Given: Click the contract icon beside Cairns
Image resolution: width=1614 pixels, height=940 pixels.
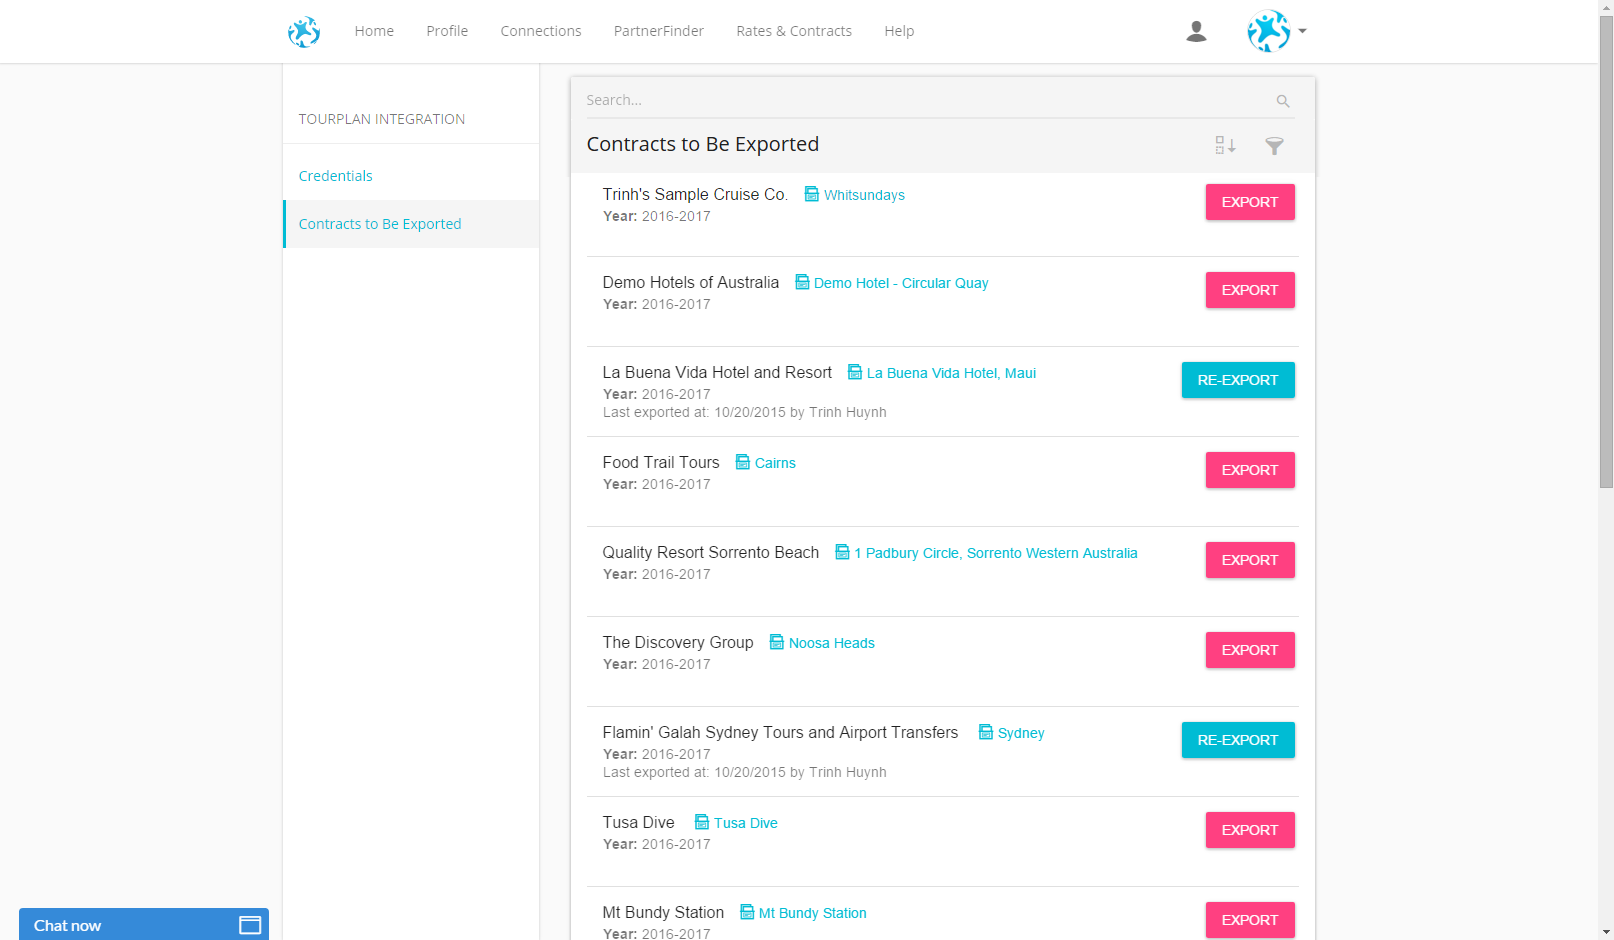Looking at the screenshot, I should click(743, 462).
